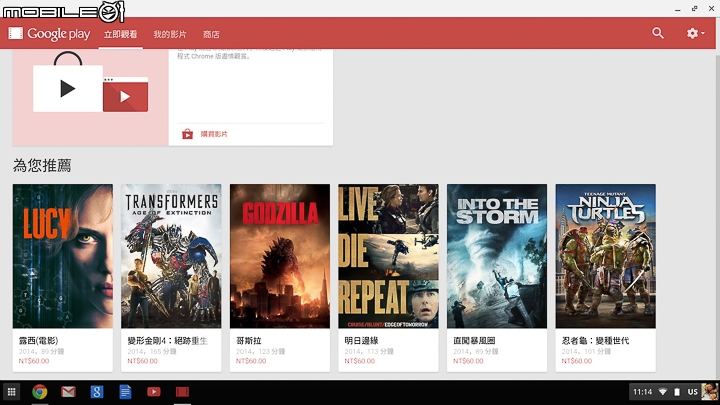Viewport: 720px width, 405px height.
Task: Open YouTube from the shelf
Action: (153, 392)
